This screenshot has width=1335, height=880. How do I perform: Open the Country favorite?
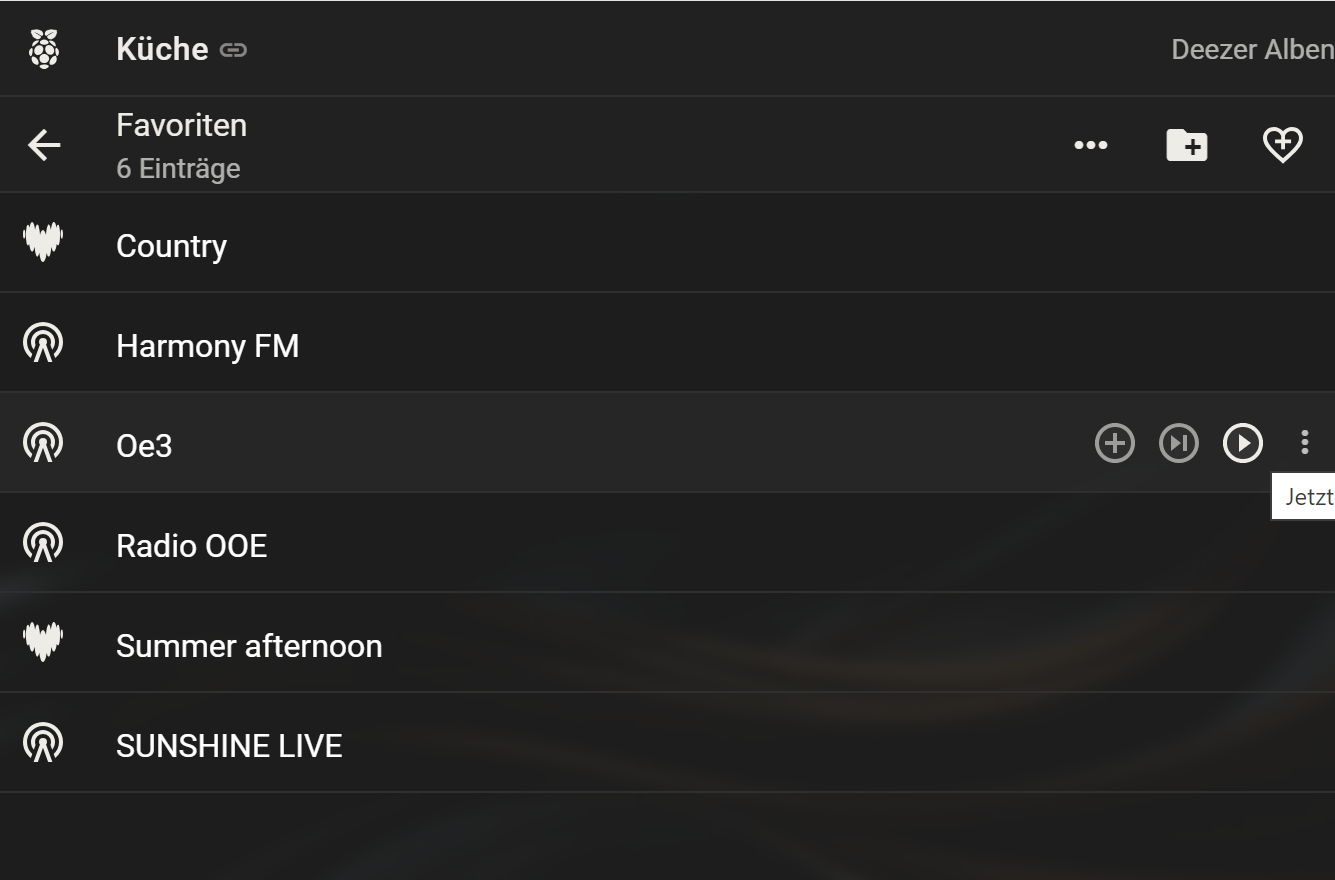click(172, 246)
